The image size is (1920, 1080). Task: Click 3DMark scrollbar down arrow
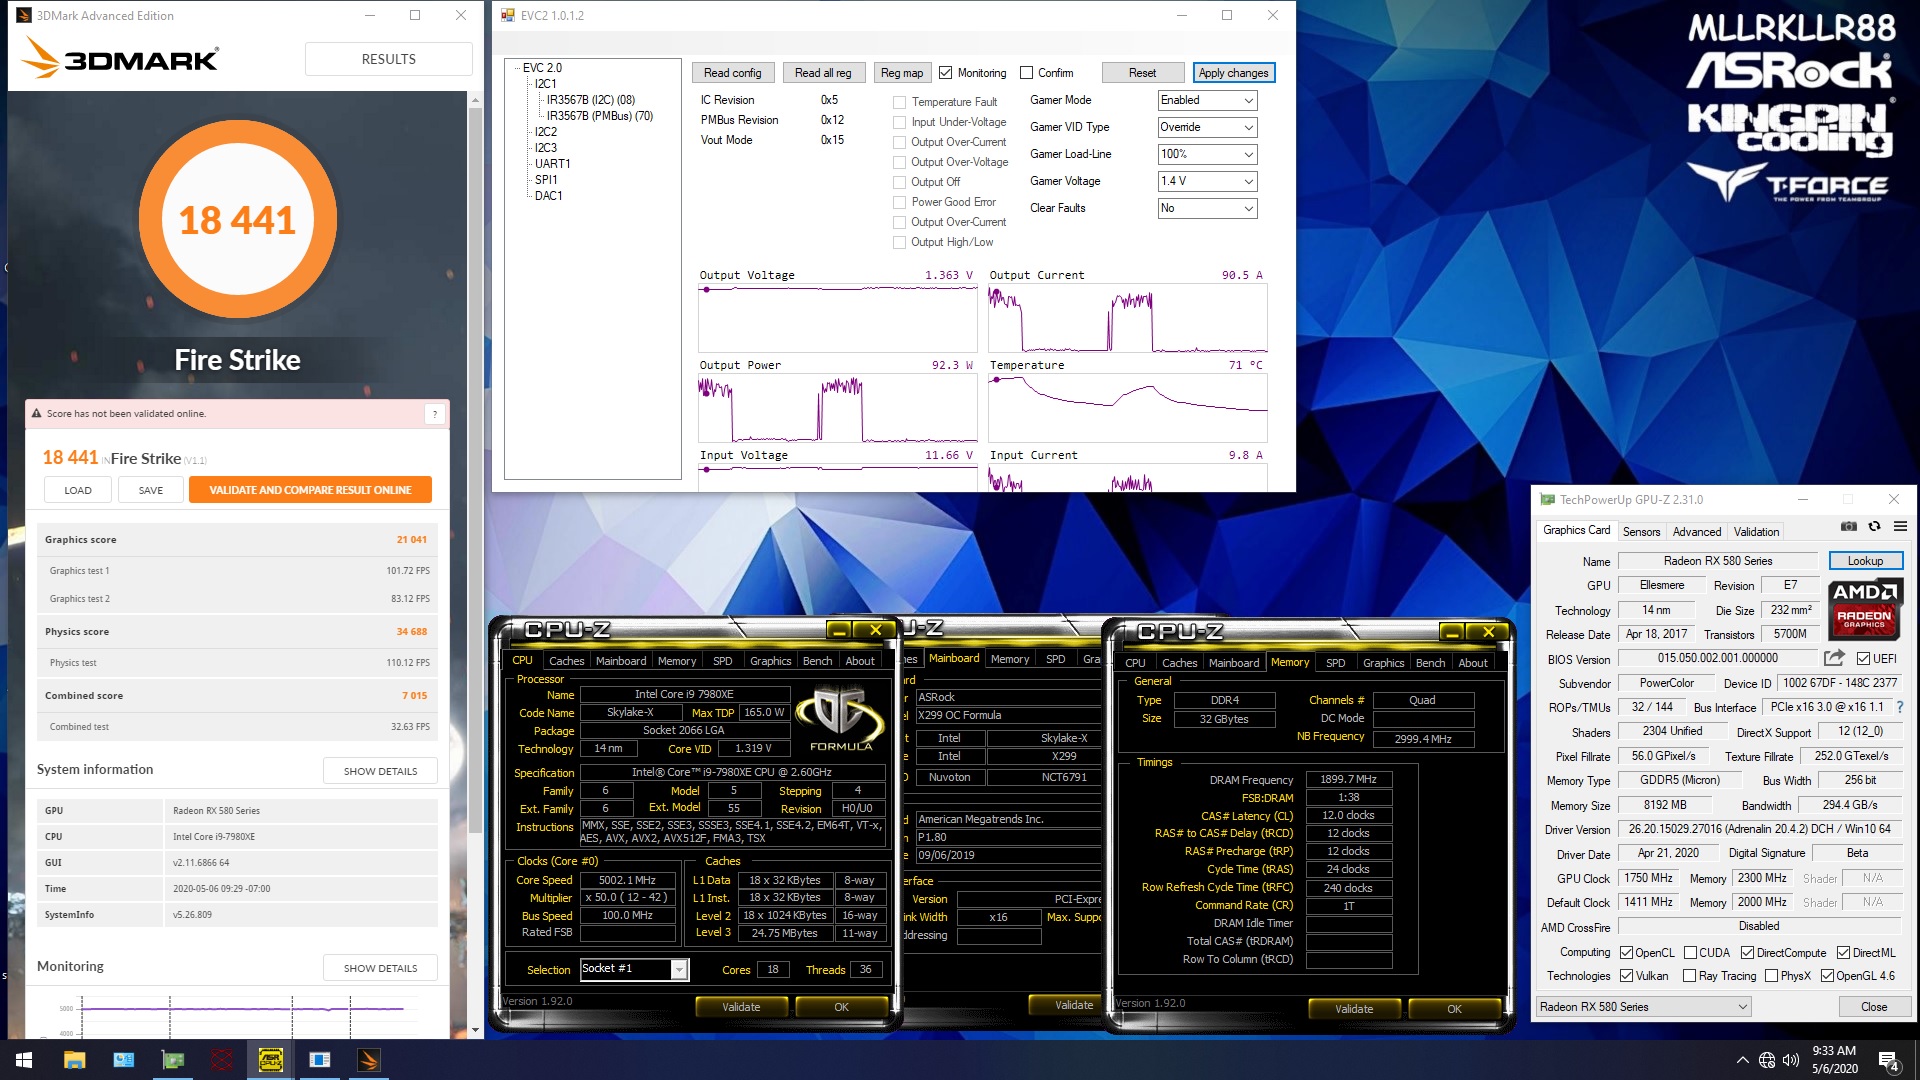click(475, 1029)
